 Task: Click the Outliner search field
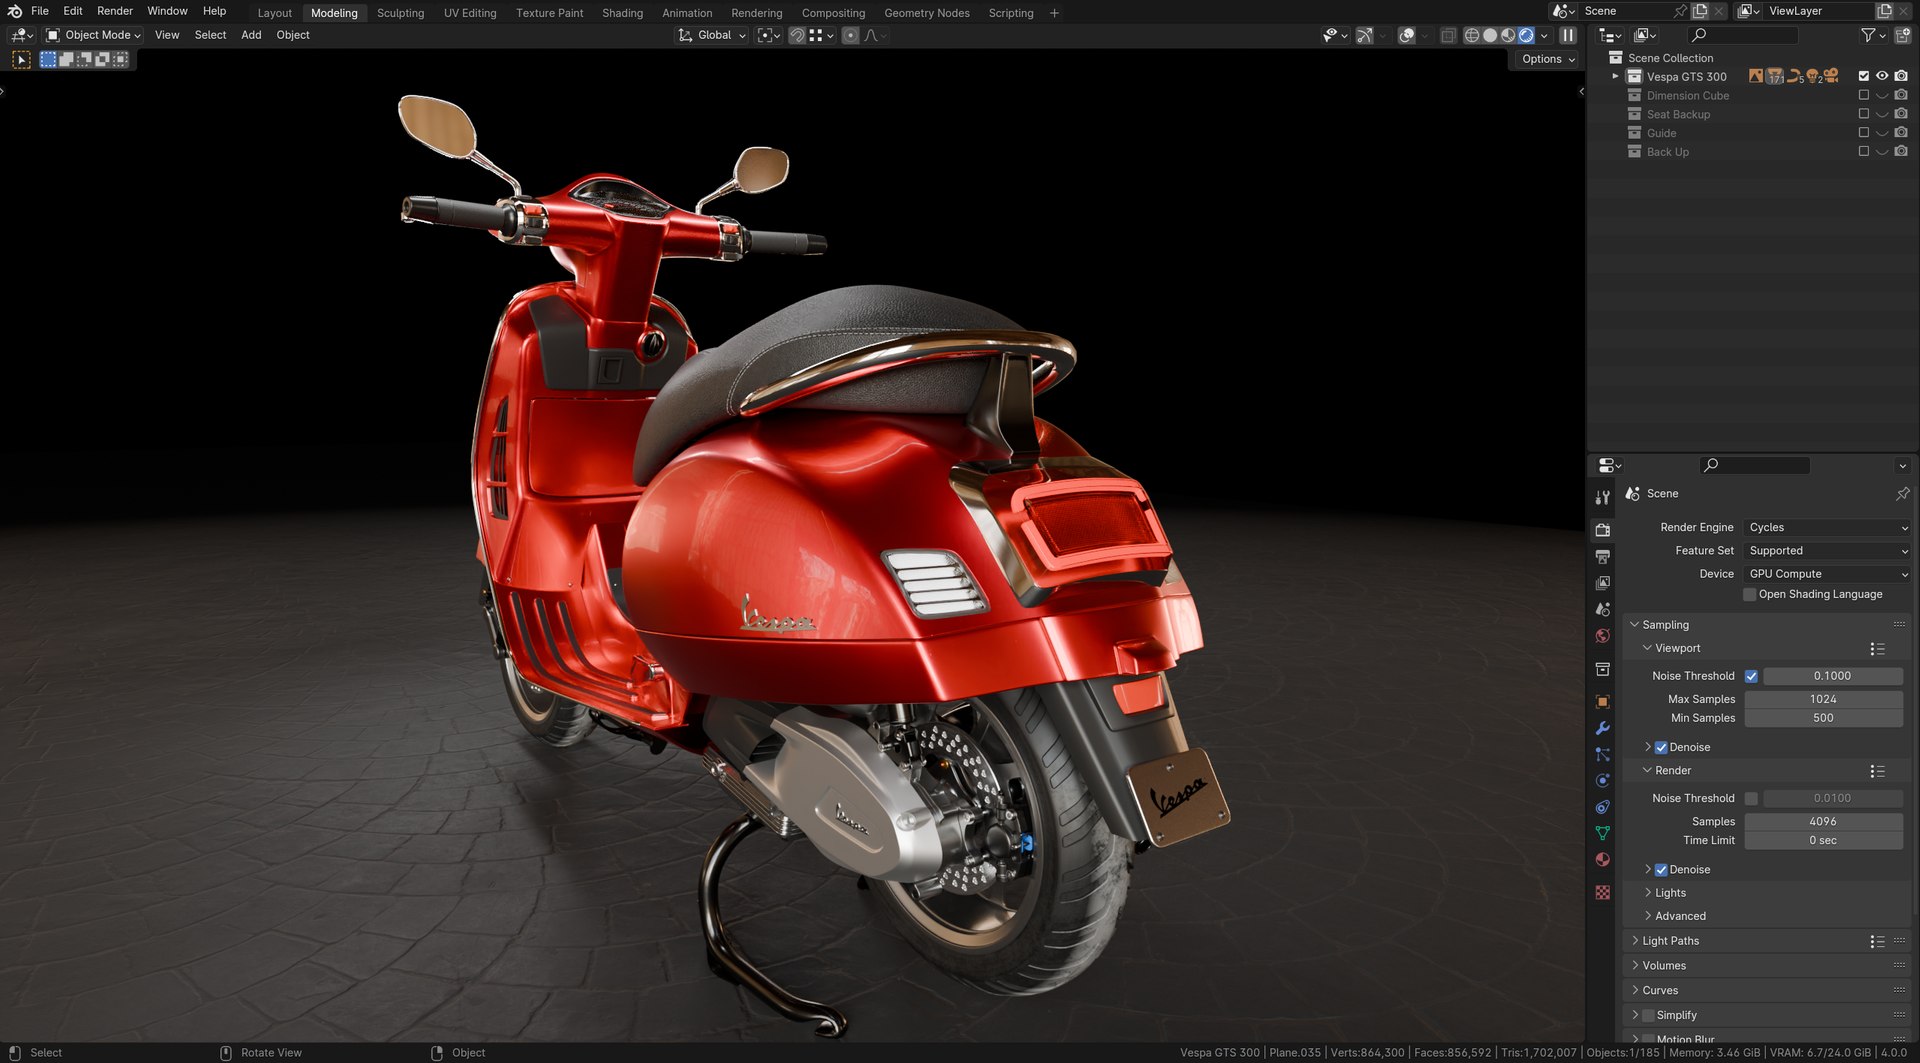point(1743,35)
